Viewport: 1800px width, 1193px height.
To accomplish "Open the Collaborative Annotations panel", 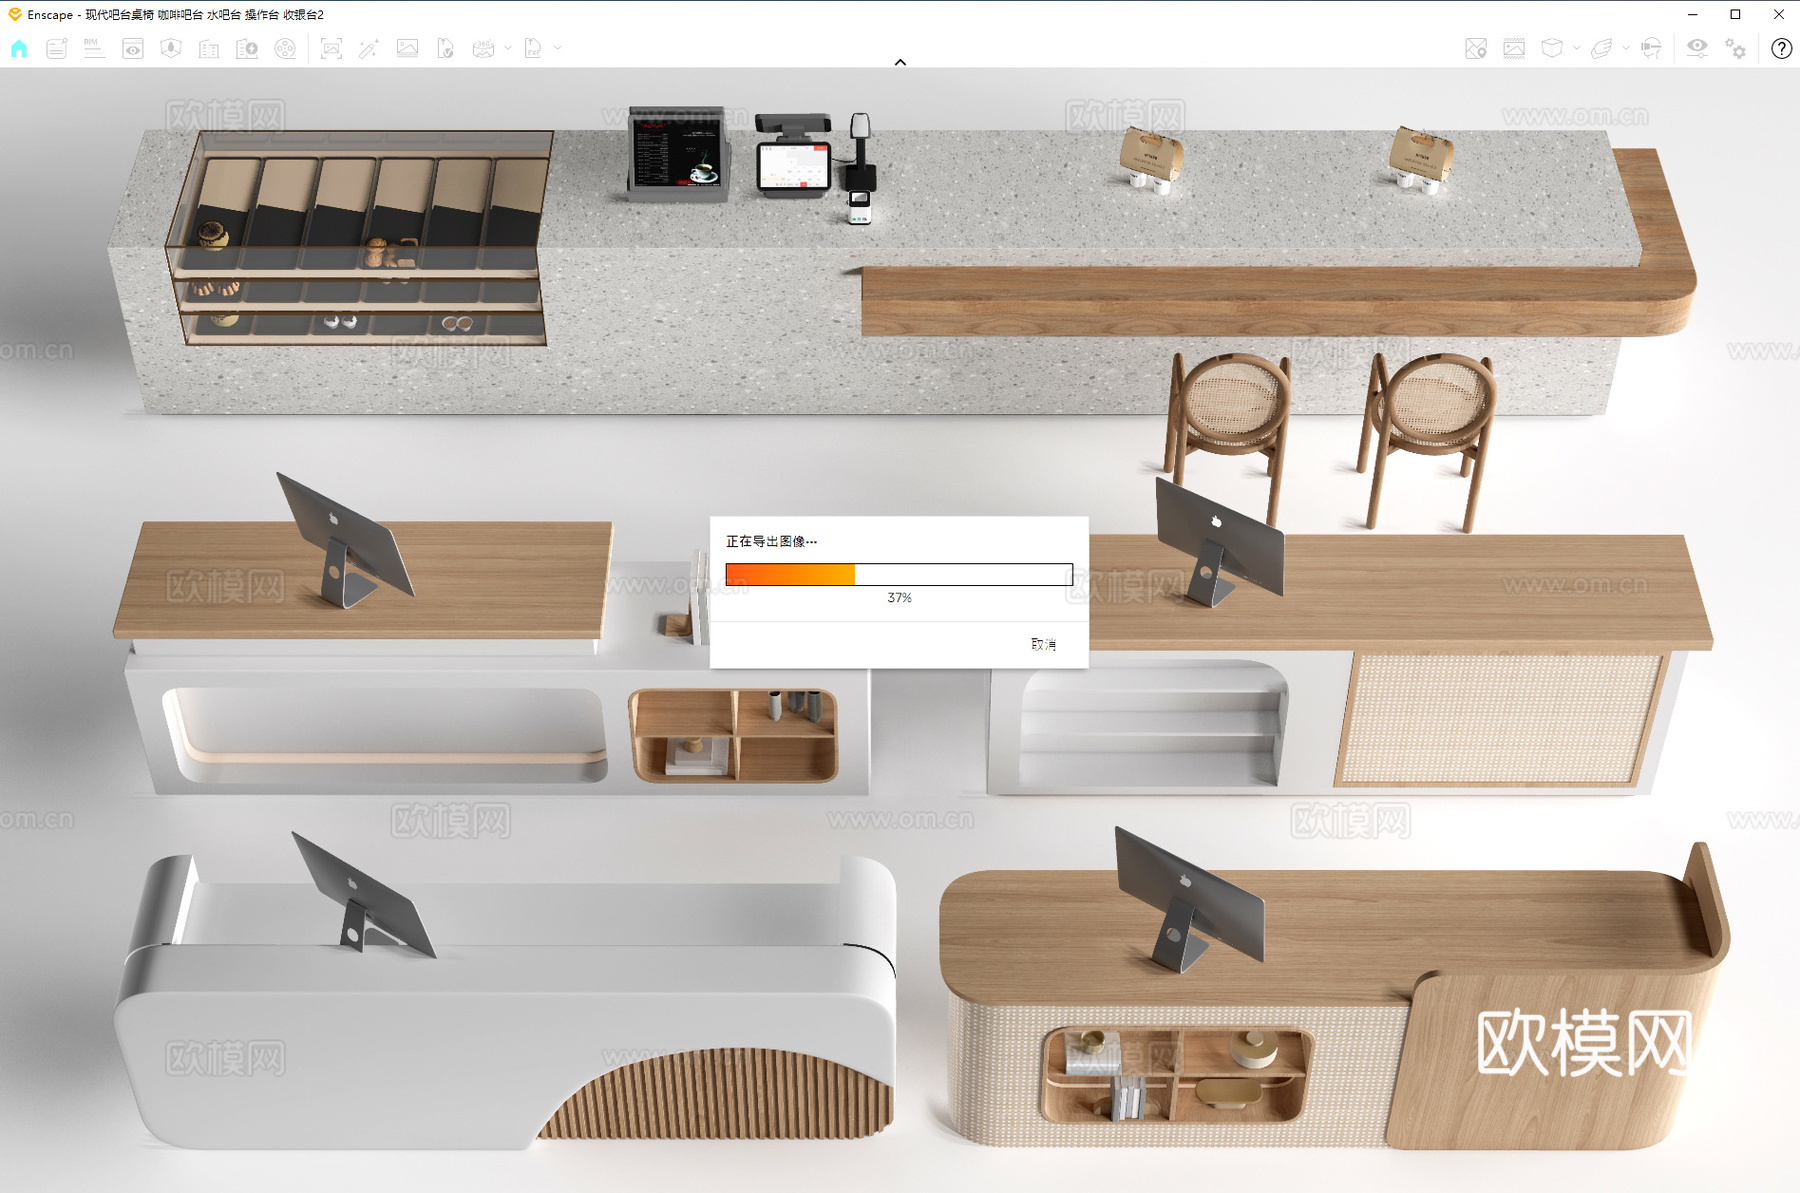I will click(56, 48).
